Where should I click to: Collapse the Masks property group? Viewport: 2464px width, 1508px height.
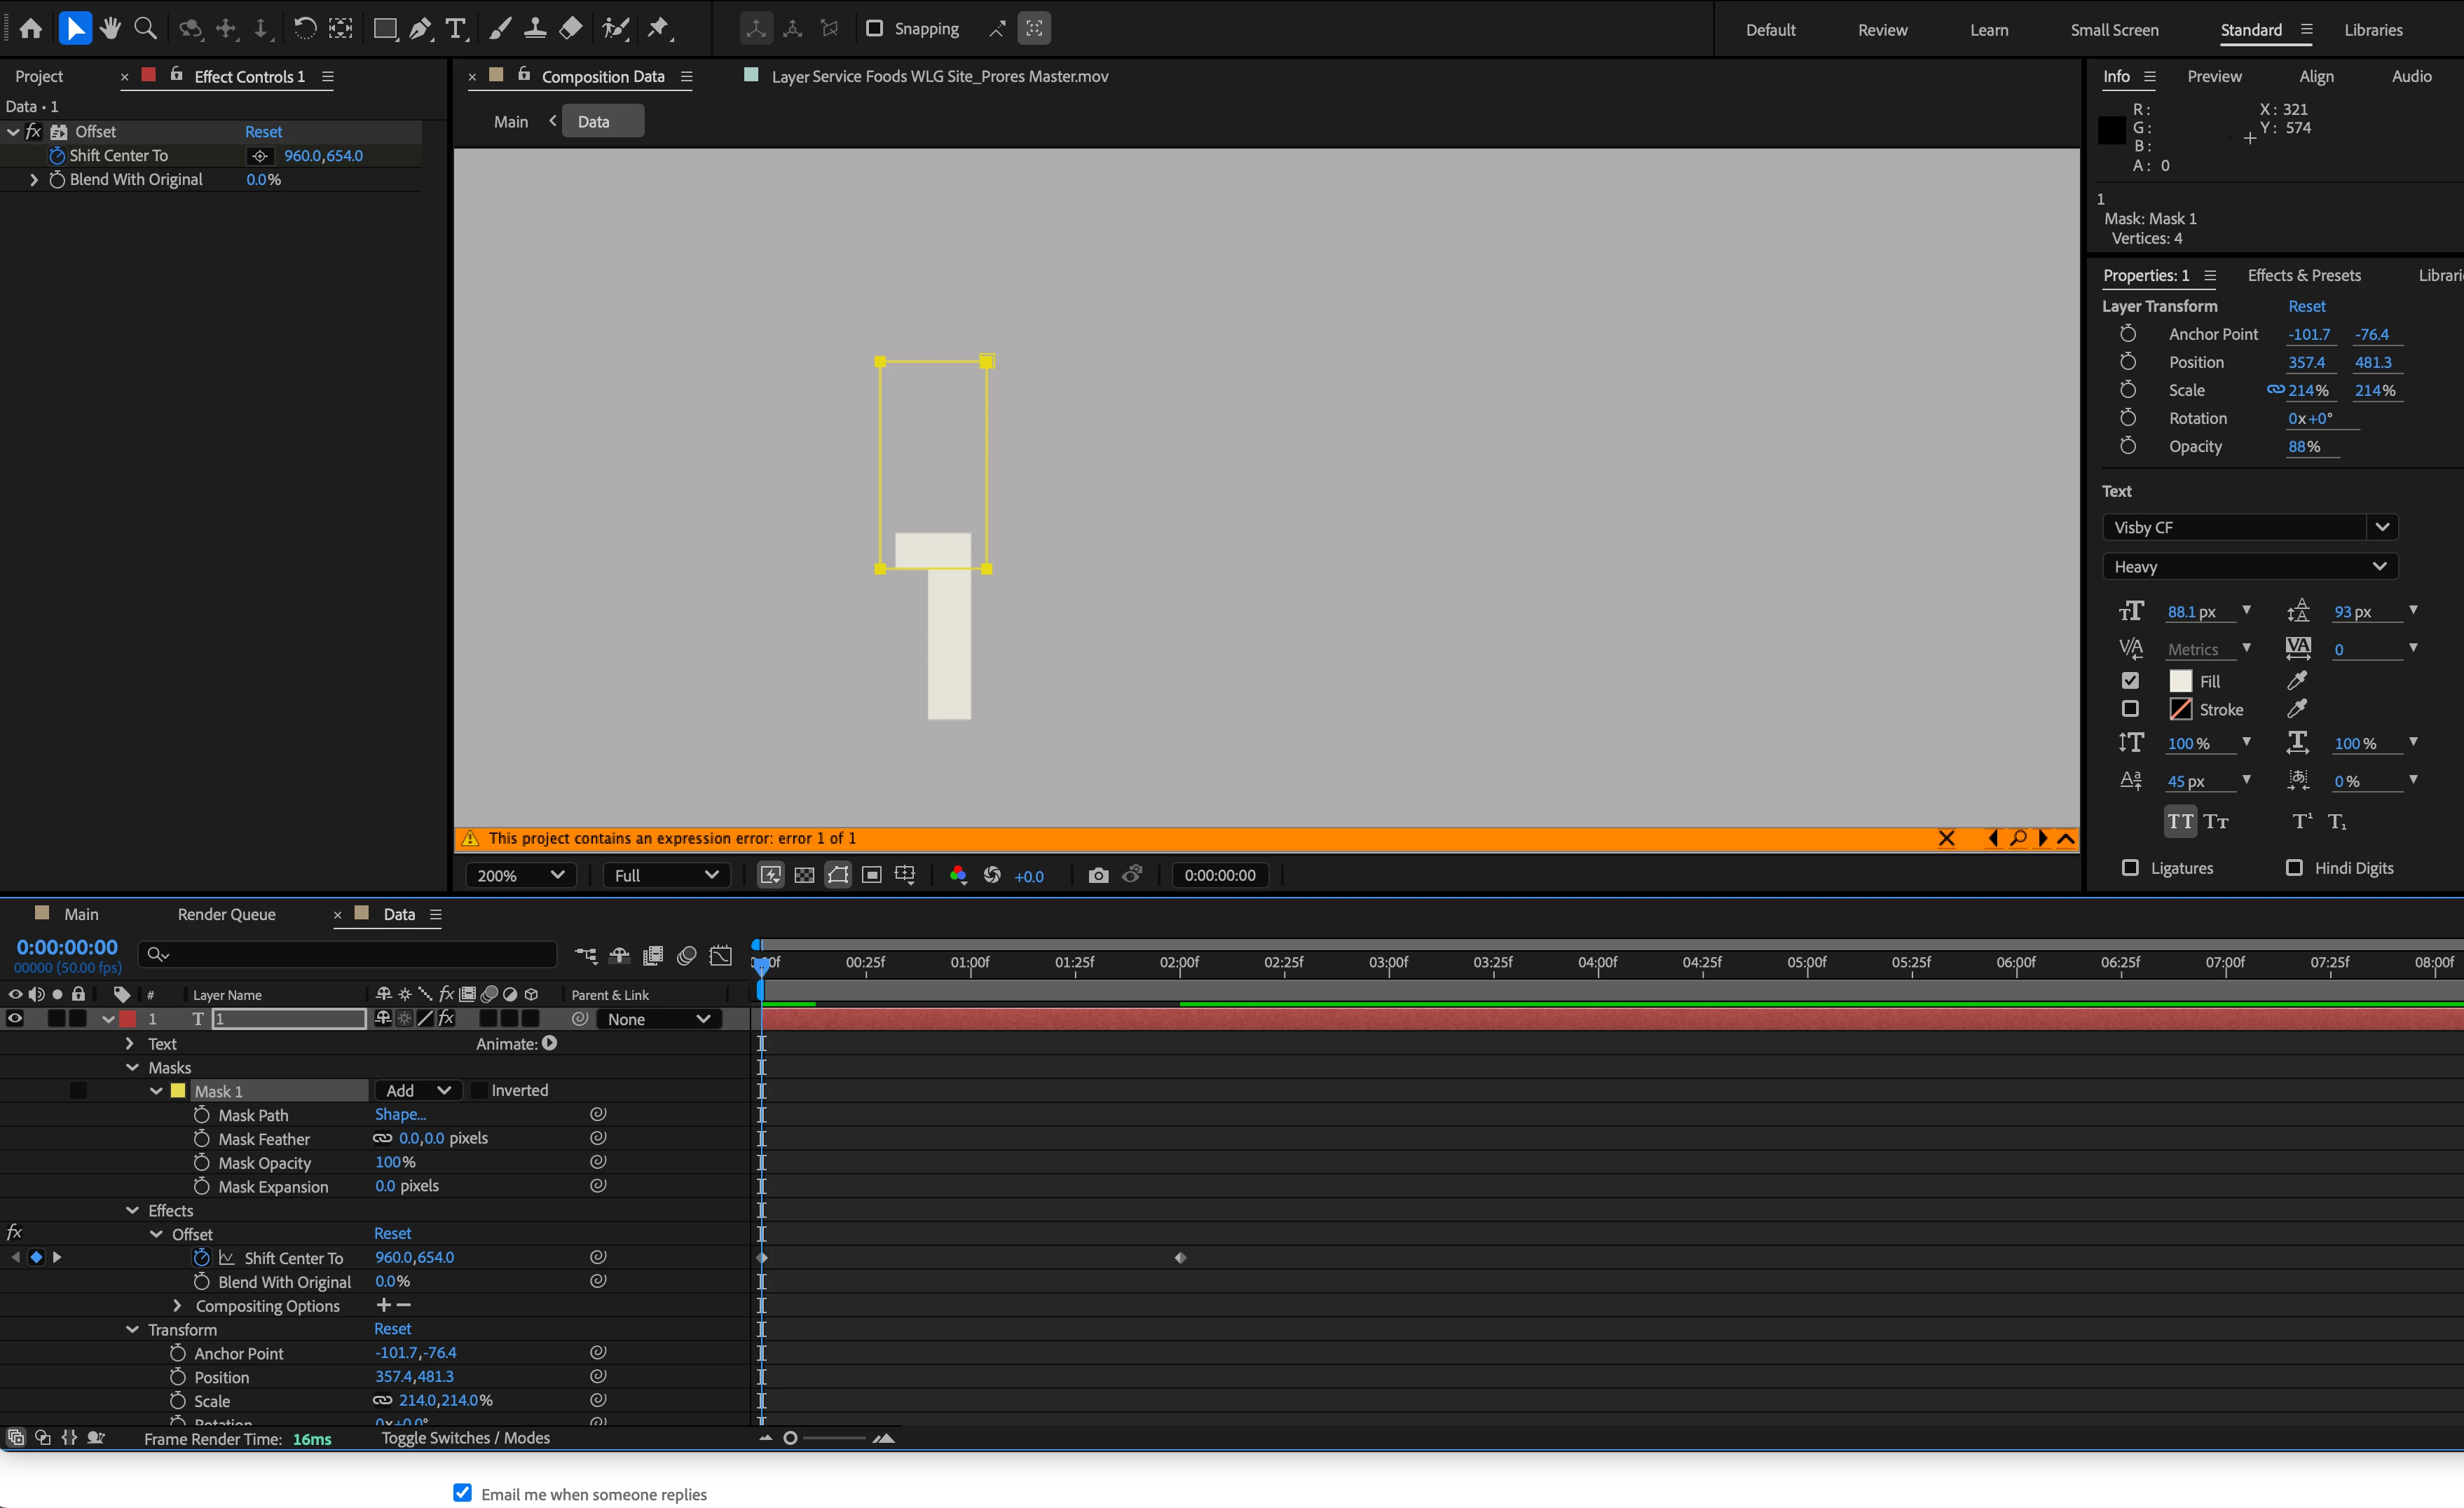(132, 1067)
